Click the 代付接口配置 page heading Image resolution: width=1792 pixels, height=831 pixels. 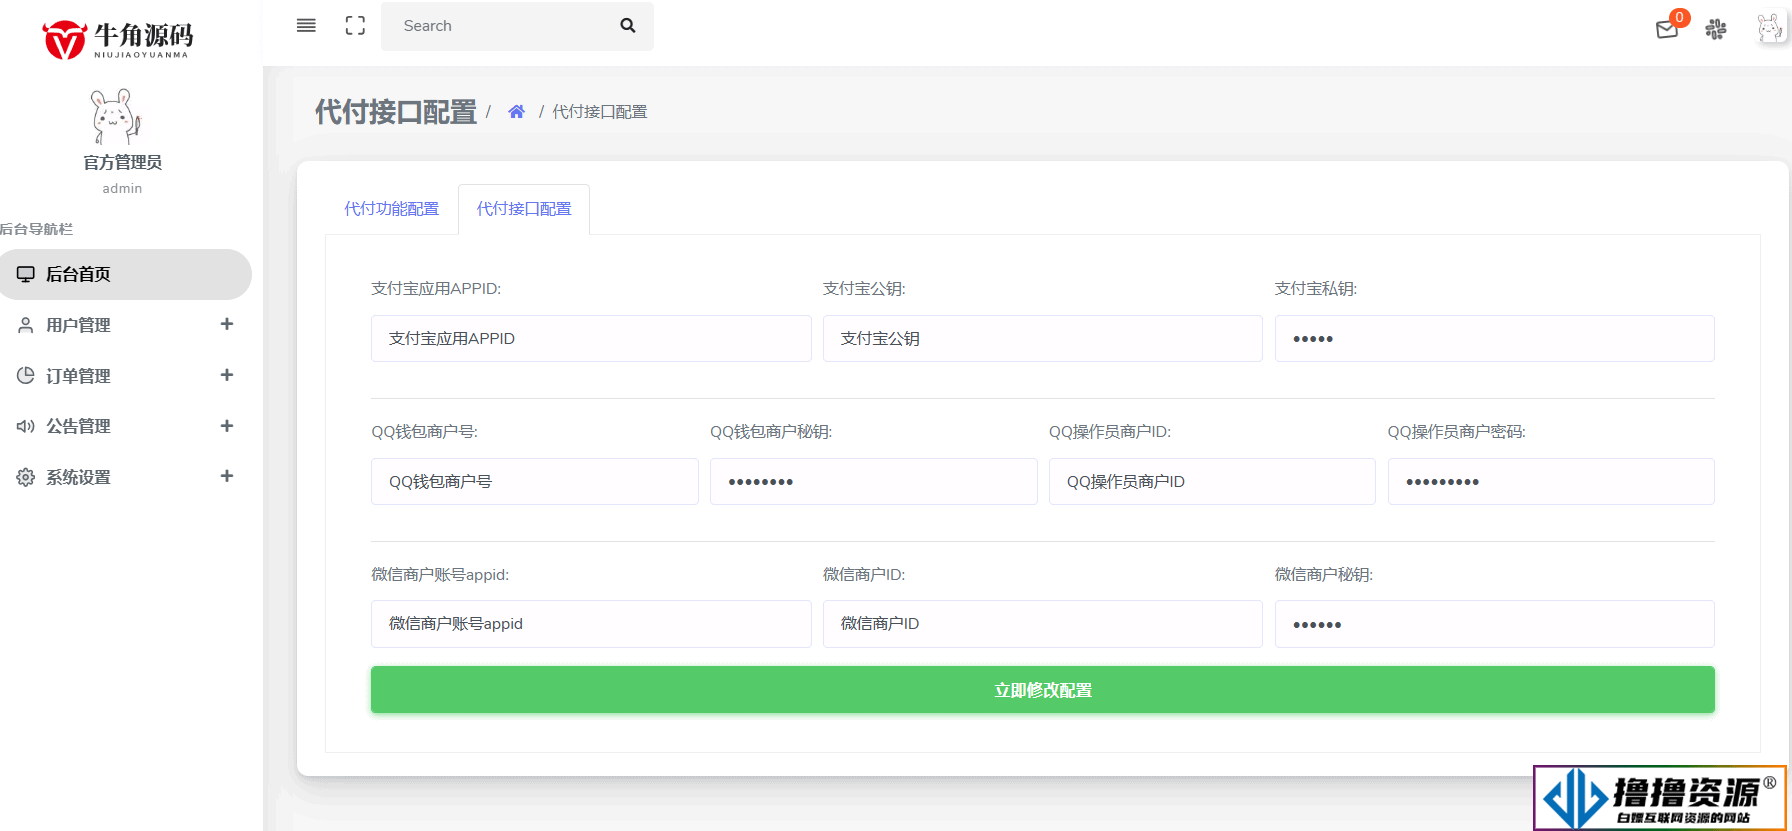396,112
